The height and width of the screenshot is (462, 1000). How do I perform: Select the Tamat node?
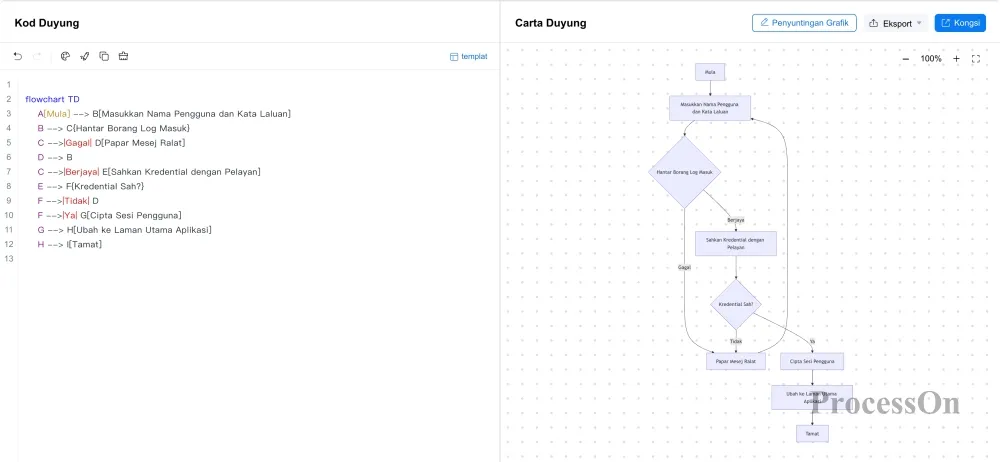coord(812,434)
